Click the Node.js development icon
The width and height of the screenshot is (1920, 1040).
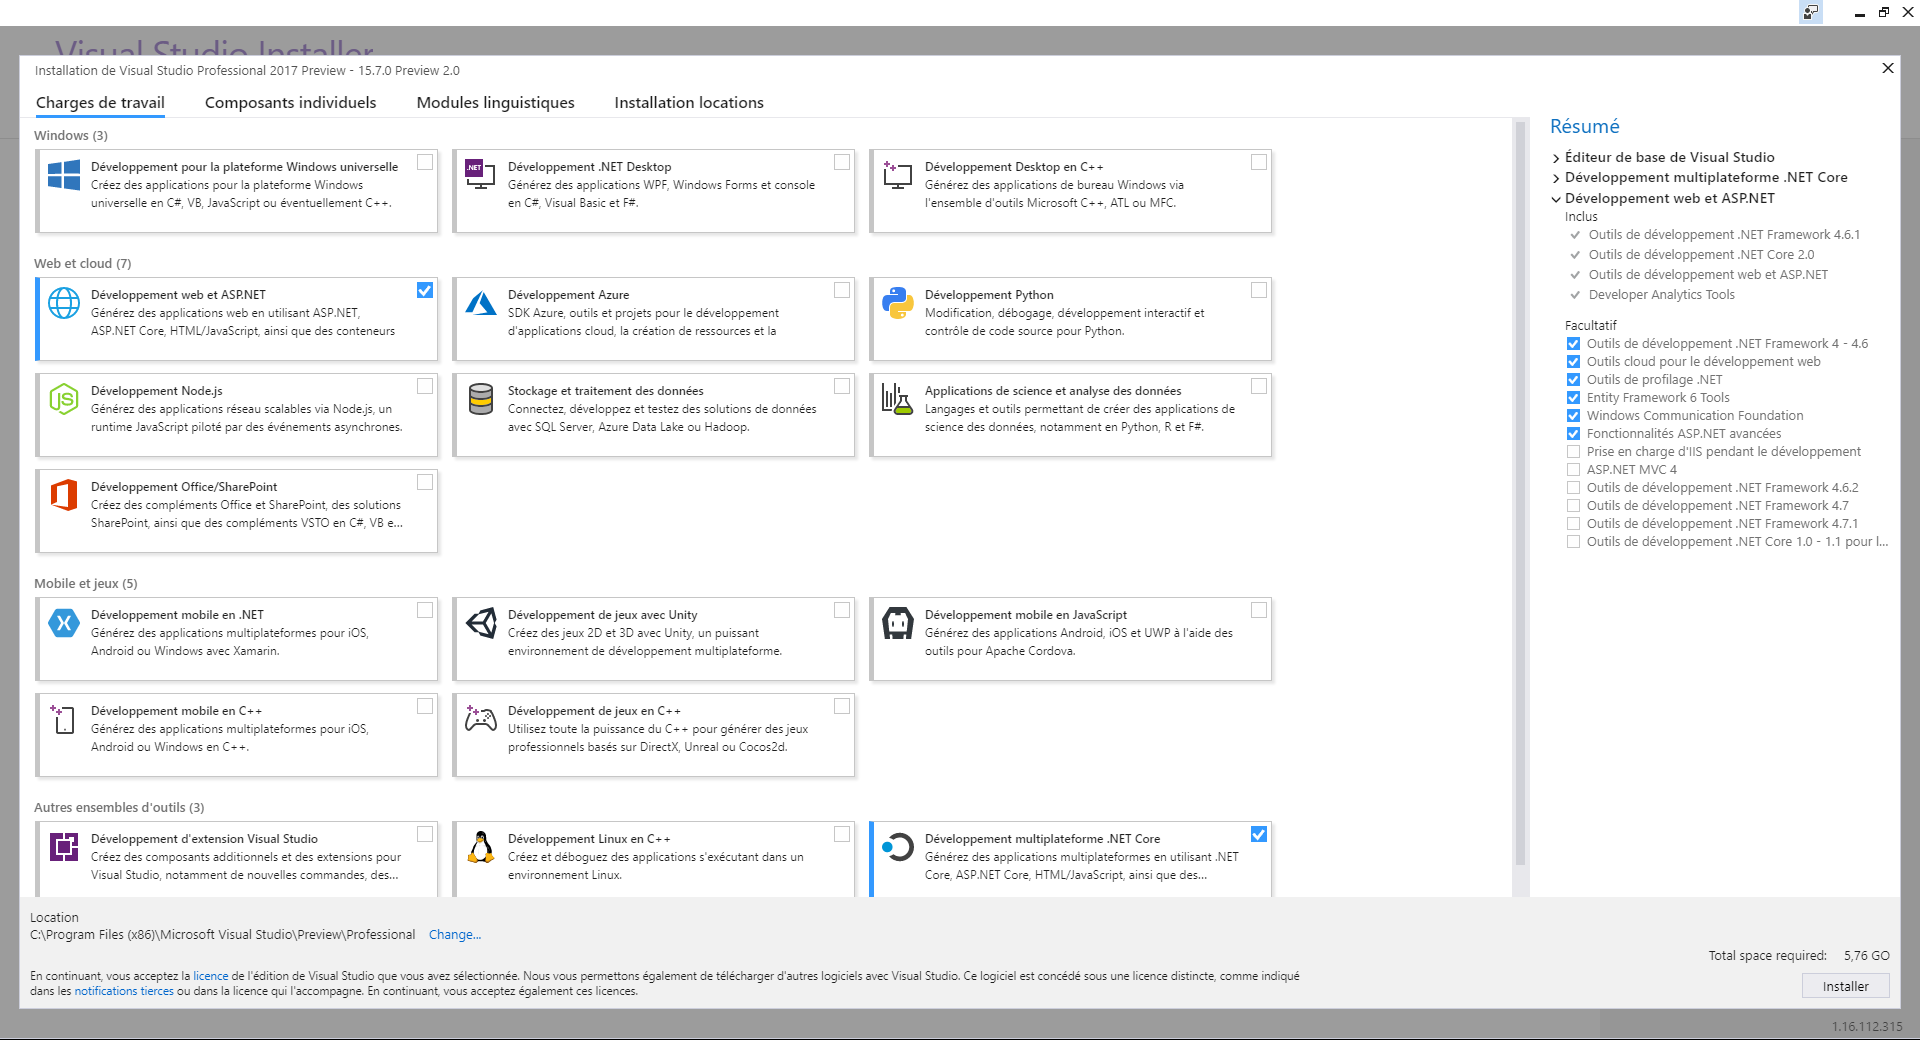tap(64, 399)
